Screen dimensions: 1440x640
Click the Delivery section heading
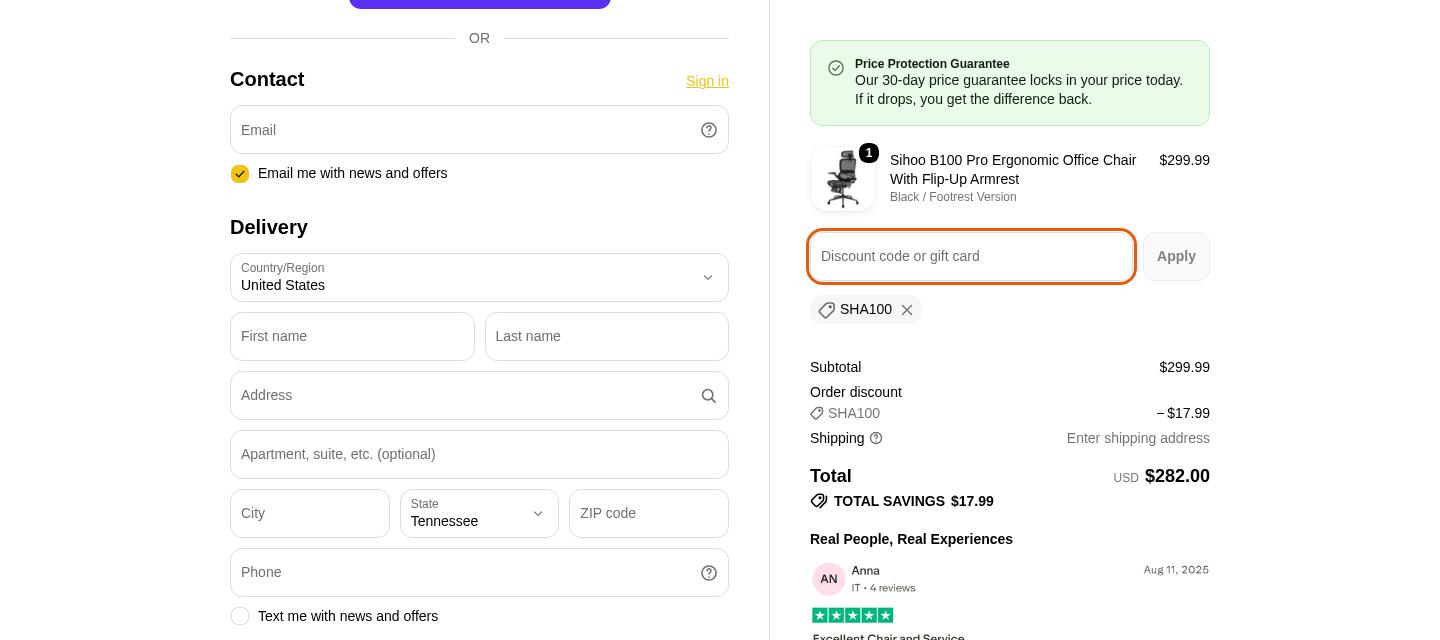pos(269,228)
